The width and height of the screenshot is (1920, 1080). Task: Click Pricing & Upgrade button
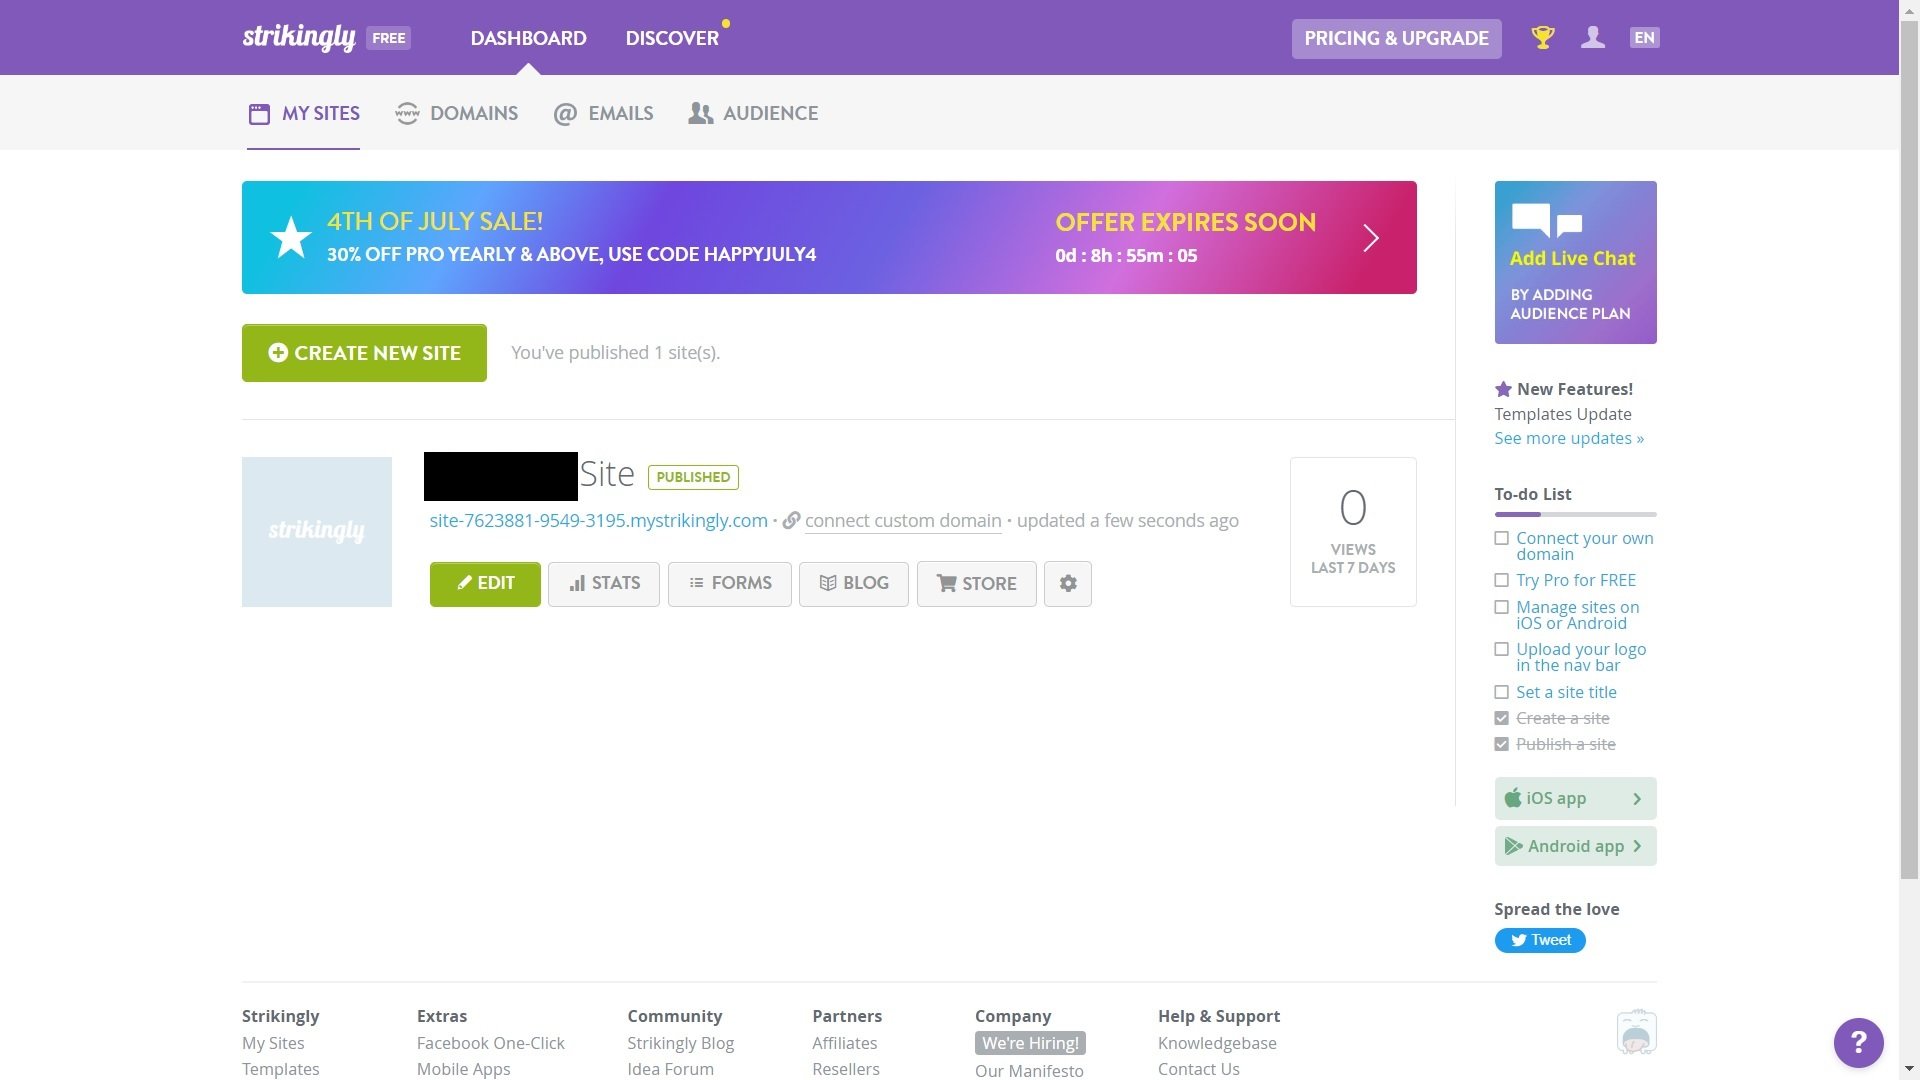1396,38
